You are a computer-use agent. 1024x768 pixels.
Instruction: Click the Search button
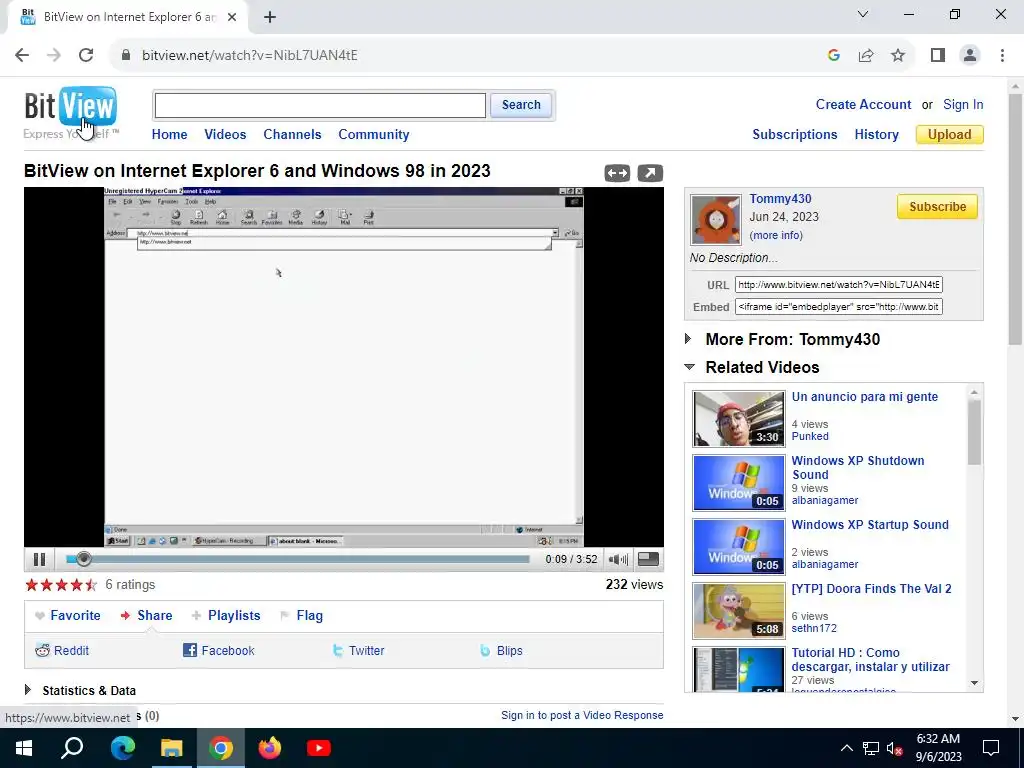tap(520, 105)
